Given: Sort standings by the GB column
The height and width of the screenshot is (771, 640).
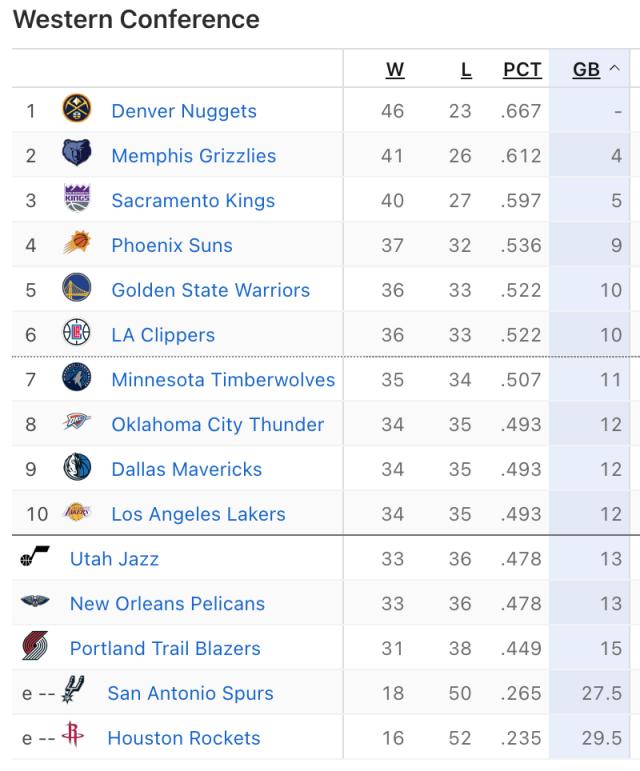Looking at the screenshot, I should click(587, 69).
